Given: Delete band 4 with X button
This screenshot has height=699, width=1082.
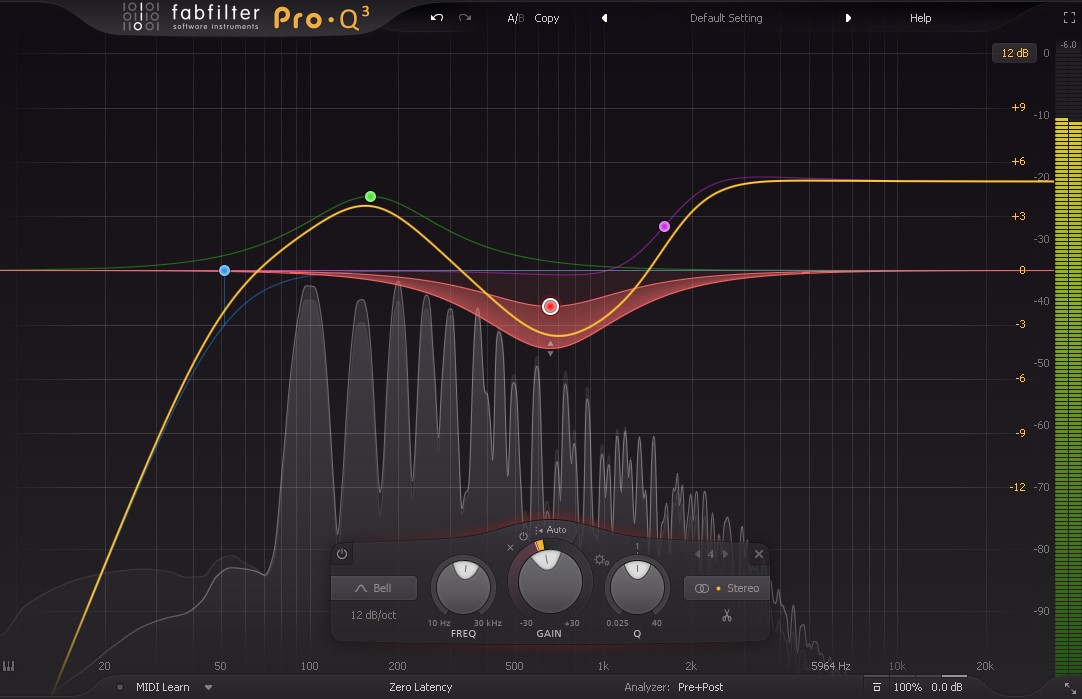Looking at the screenshot, I should [x=759, y=554].
